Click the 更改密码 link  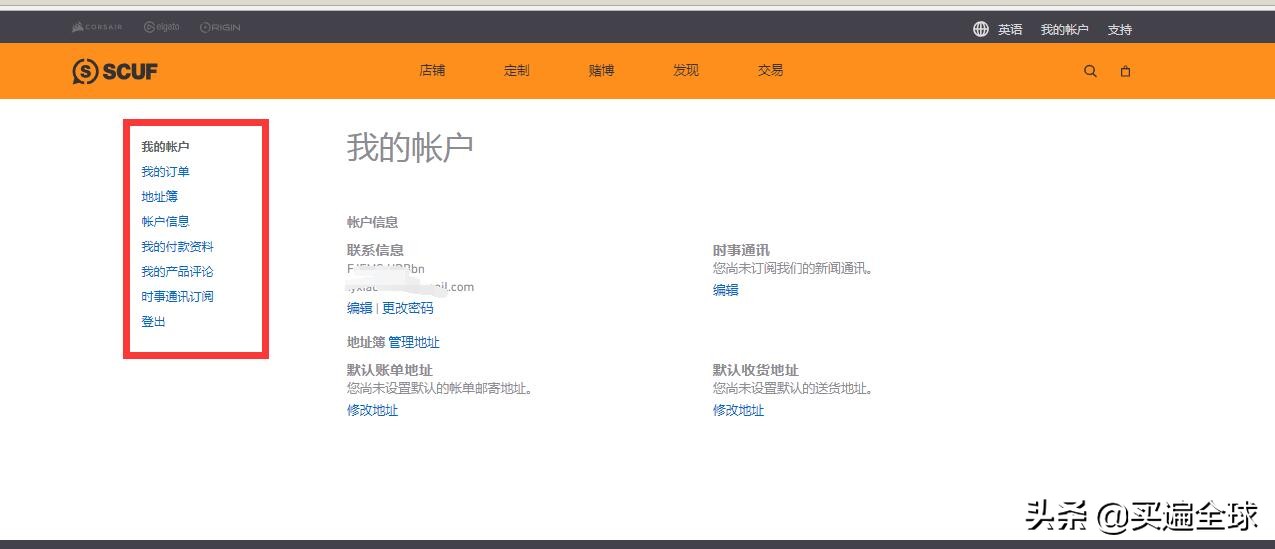pyautogui.click(x=408, y=308)
